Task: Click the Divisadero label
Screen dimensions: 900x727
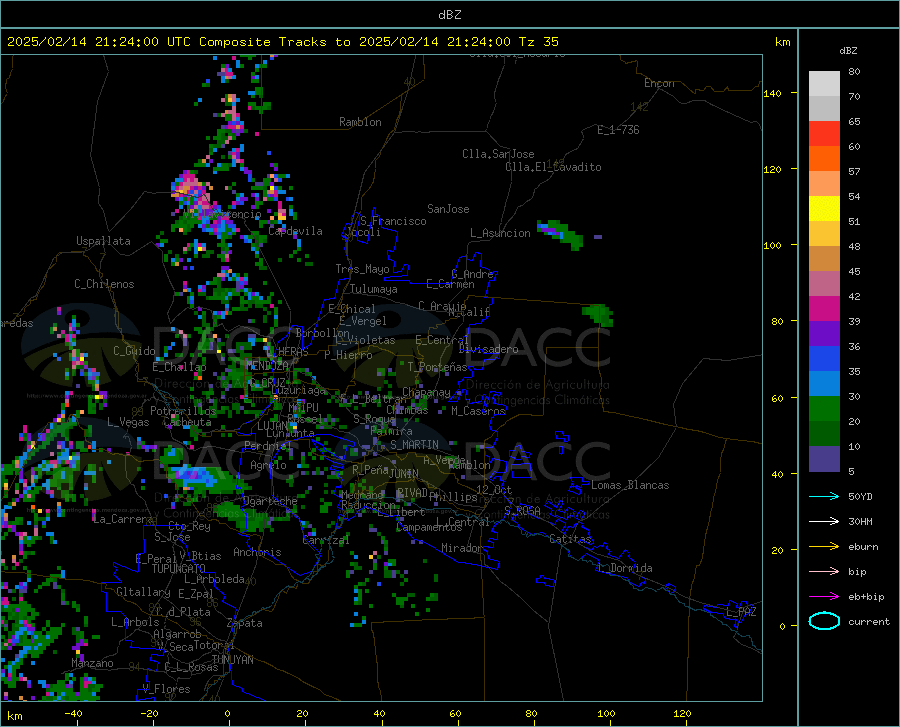Action: pos(488,349)
